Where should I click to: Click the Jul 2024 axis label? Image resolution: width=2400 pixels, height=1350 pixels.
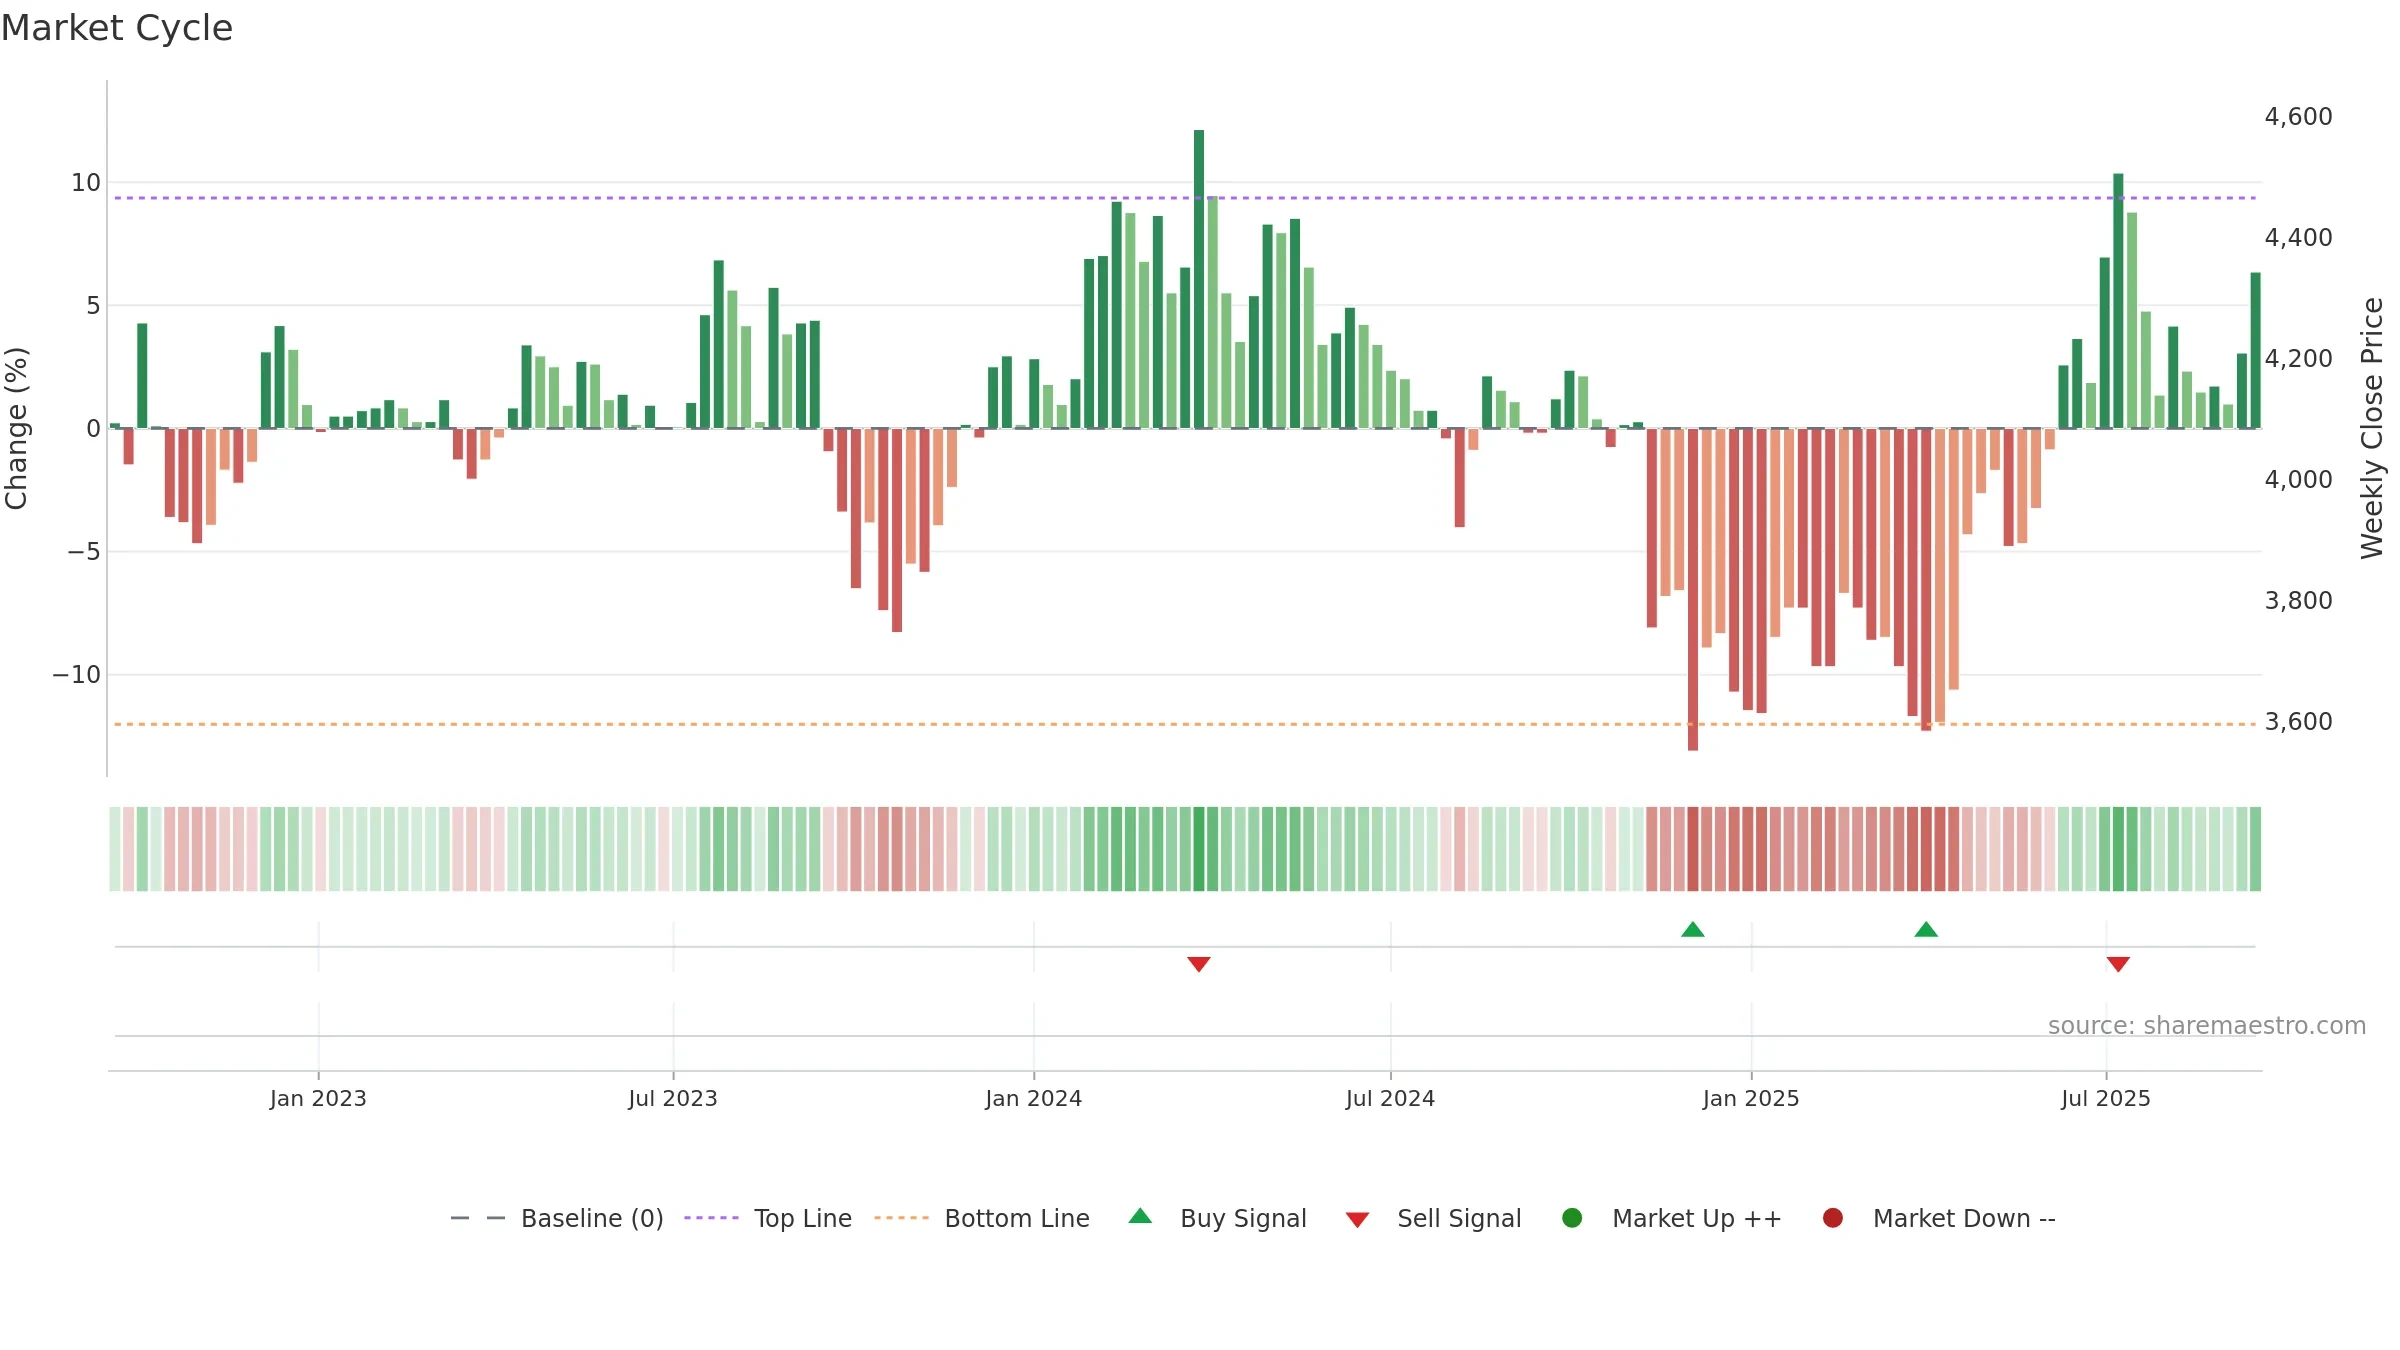tap(1390, 1098)
